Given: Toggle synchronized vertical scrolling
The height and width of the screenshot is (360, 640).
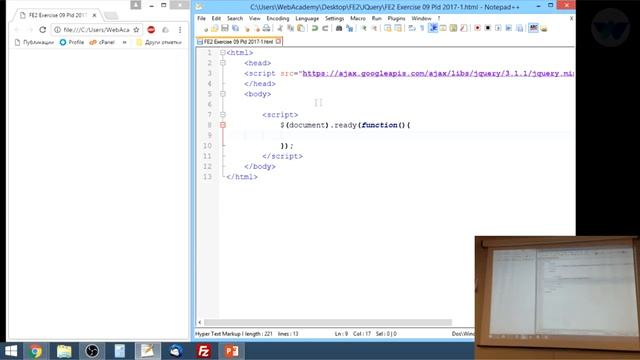Looking at the screenshot, I should click(387, 28).
